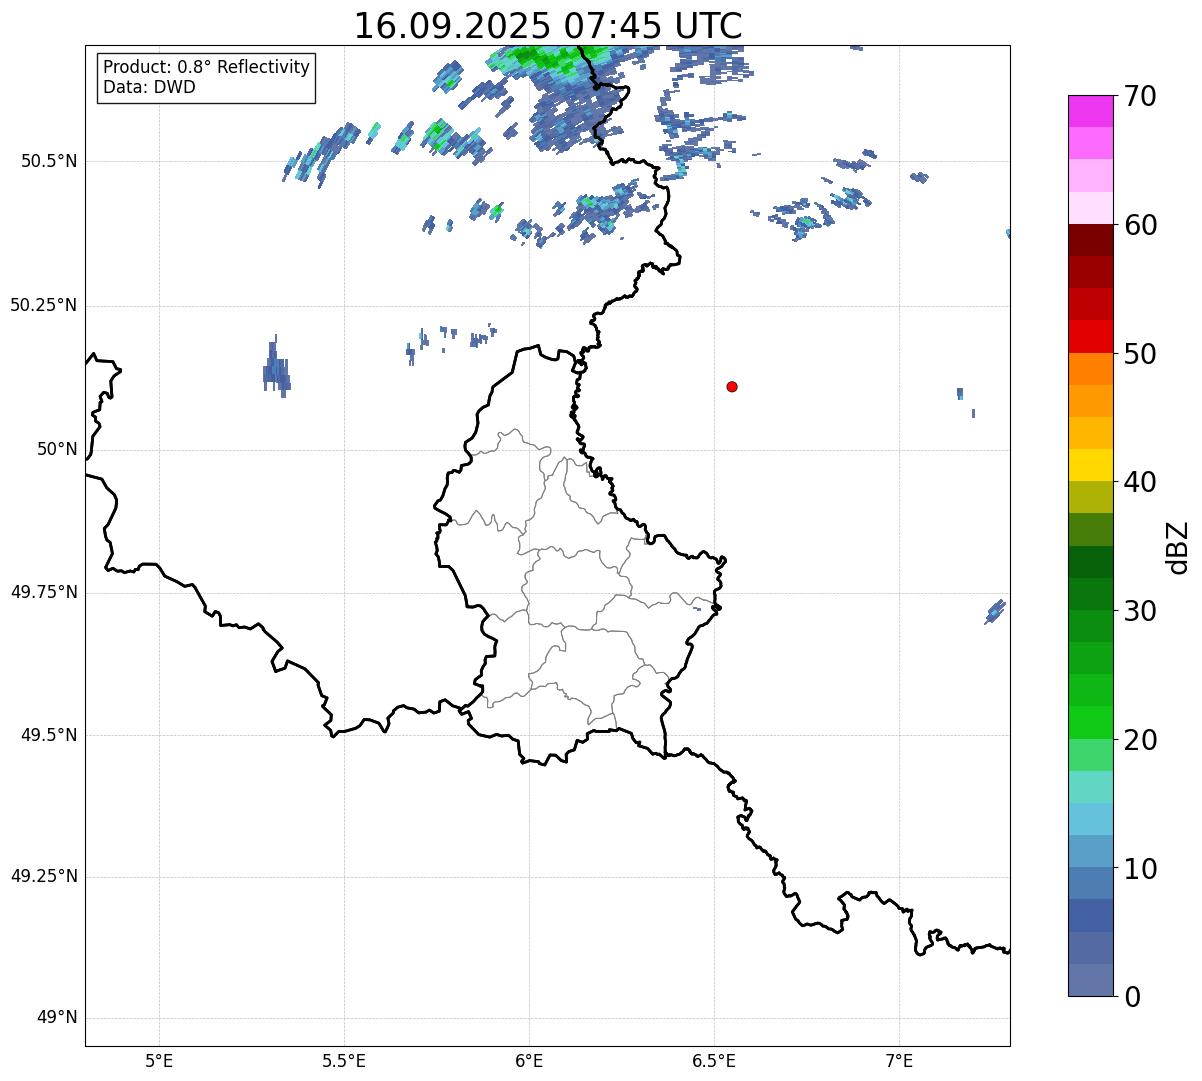
Task: Click the '50°N' latitude label
Action: point(57,449)
